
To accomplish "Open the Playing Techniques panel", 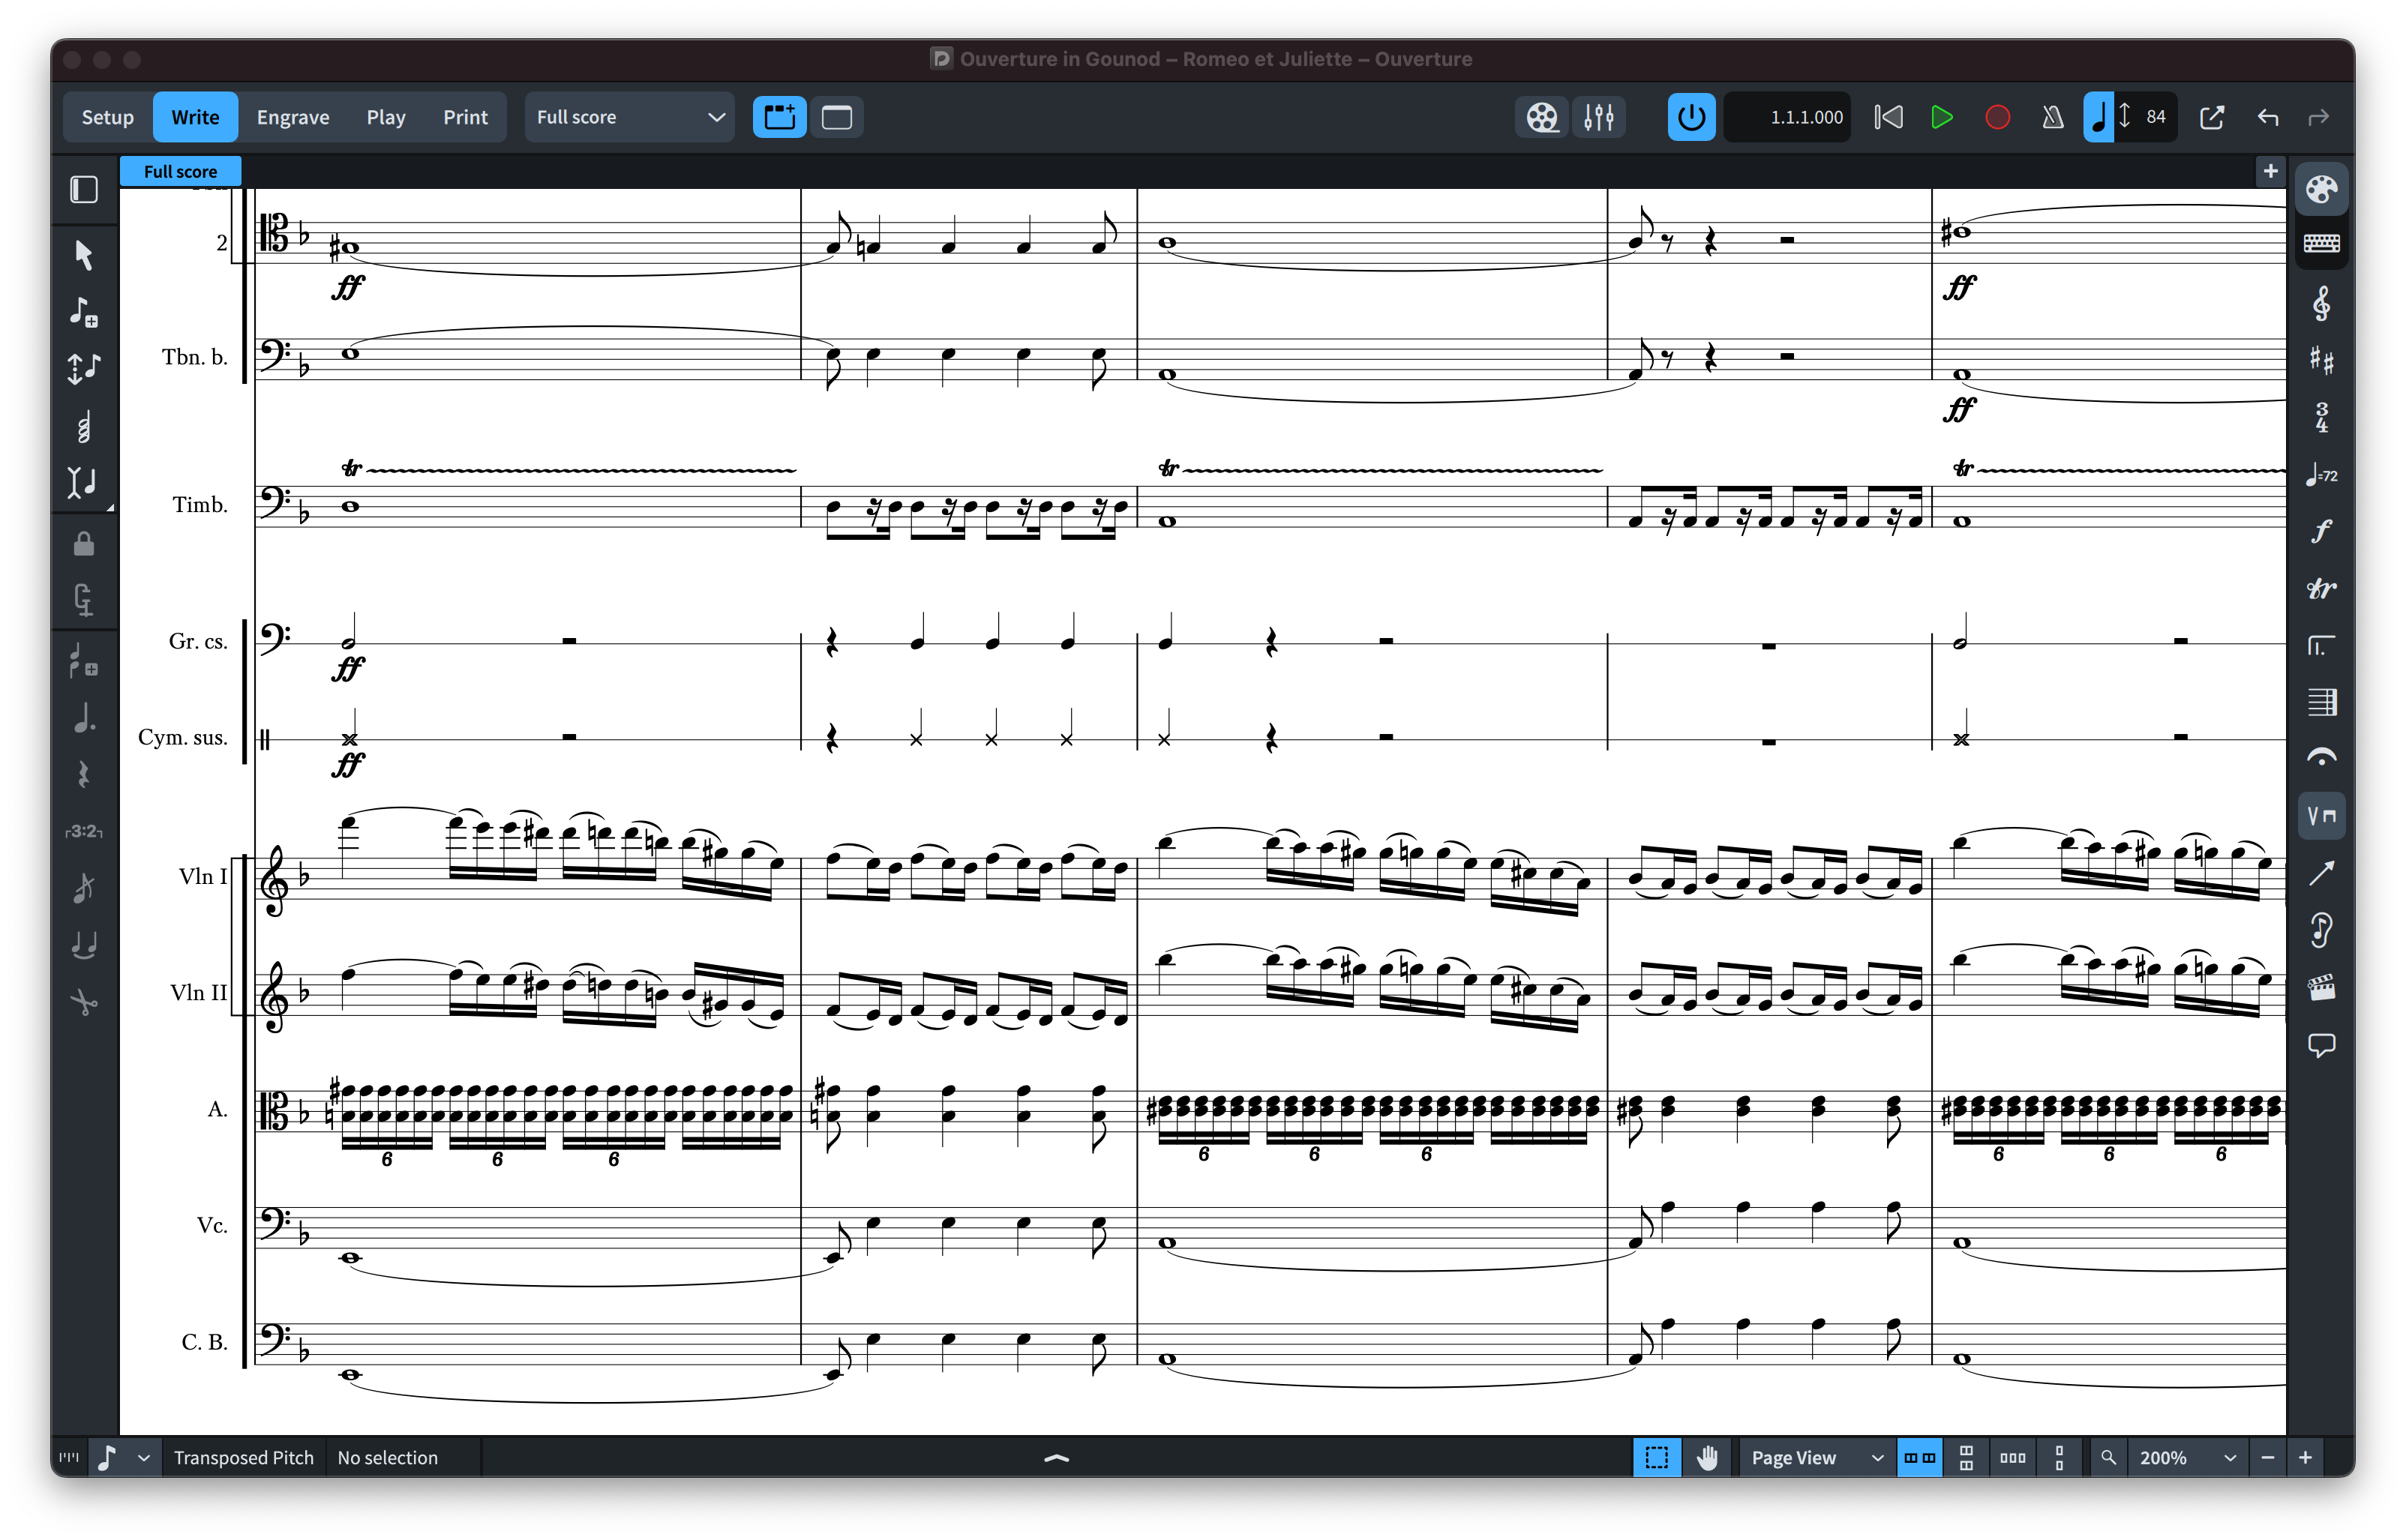I will pyautogui.click(x=2321, y=816).
